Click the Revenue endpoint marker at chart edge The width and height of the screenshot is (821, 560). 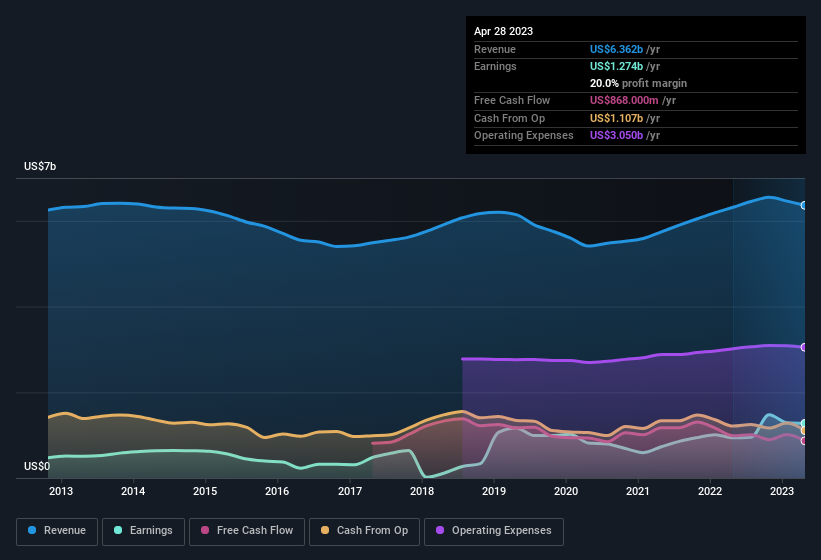pyautogui.click(x=804, y=205)
